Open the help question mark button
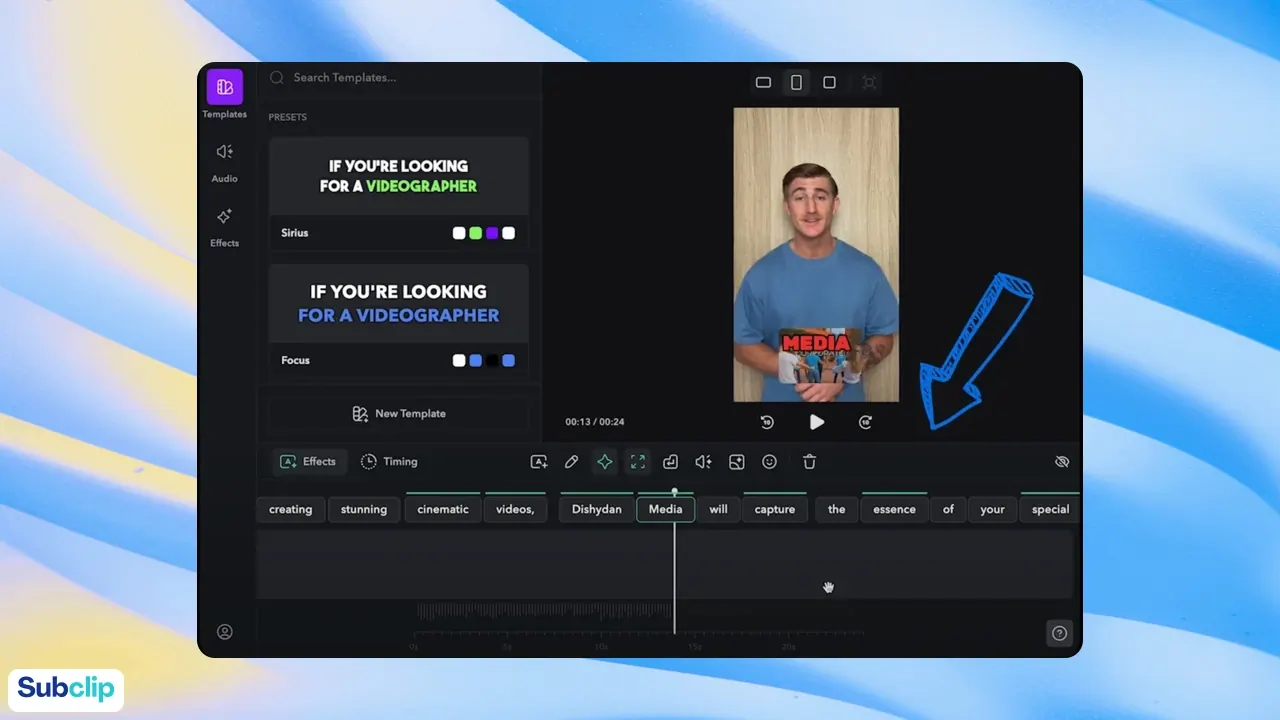Screen dimensions: 1280x720 pos(1059,632)
